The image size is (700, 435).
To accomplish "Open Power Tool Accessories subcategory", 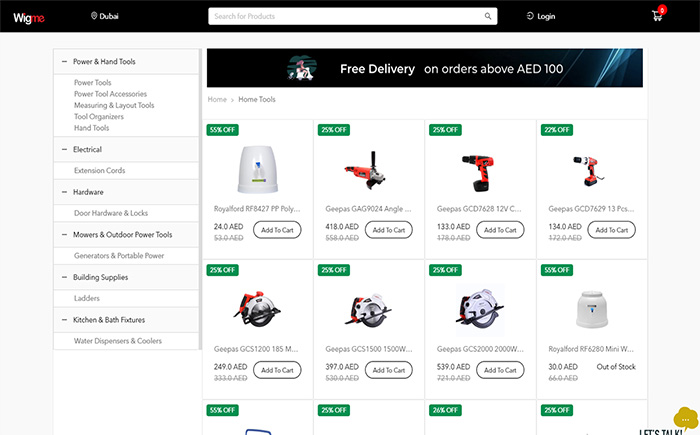I will [110, 94].
